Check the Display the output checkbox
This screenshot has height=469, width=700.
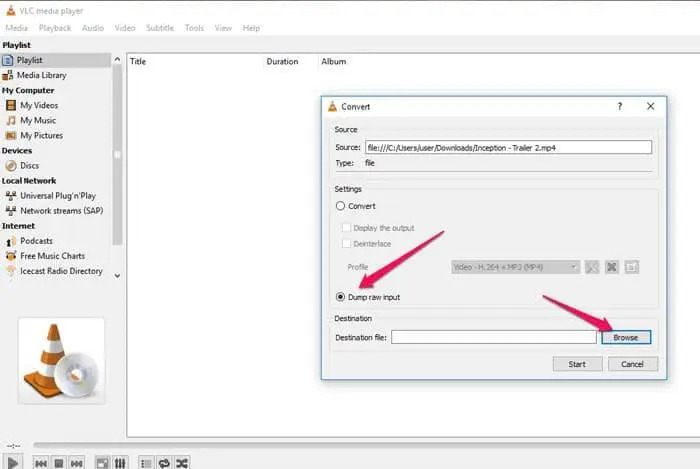click(346, 228)
